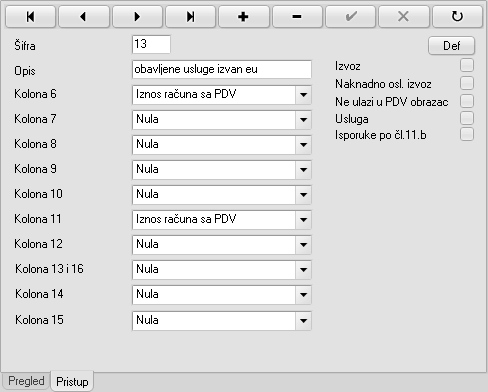Toggle the Usluga checkbox

(467, 118)
